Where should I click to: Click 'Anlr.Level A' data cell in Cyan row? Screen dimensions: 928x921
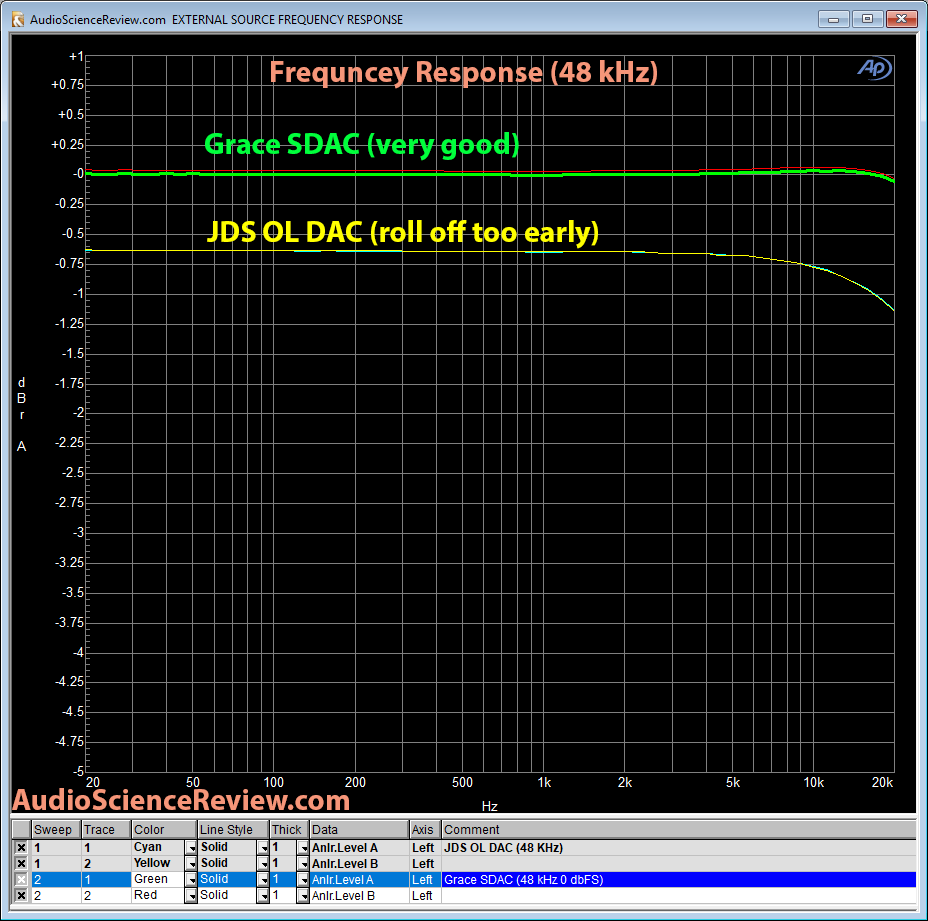click(x=359, y=848)
